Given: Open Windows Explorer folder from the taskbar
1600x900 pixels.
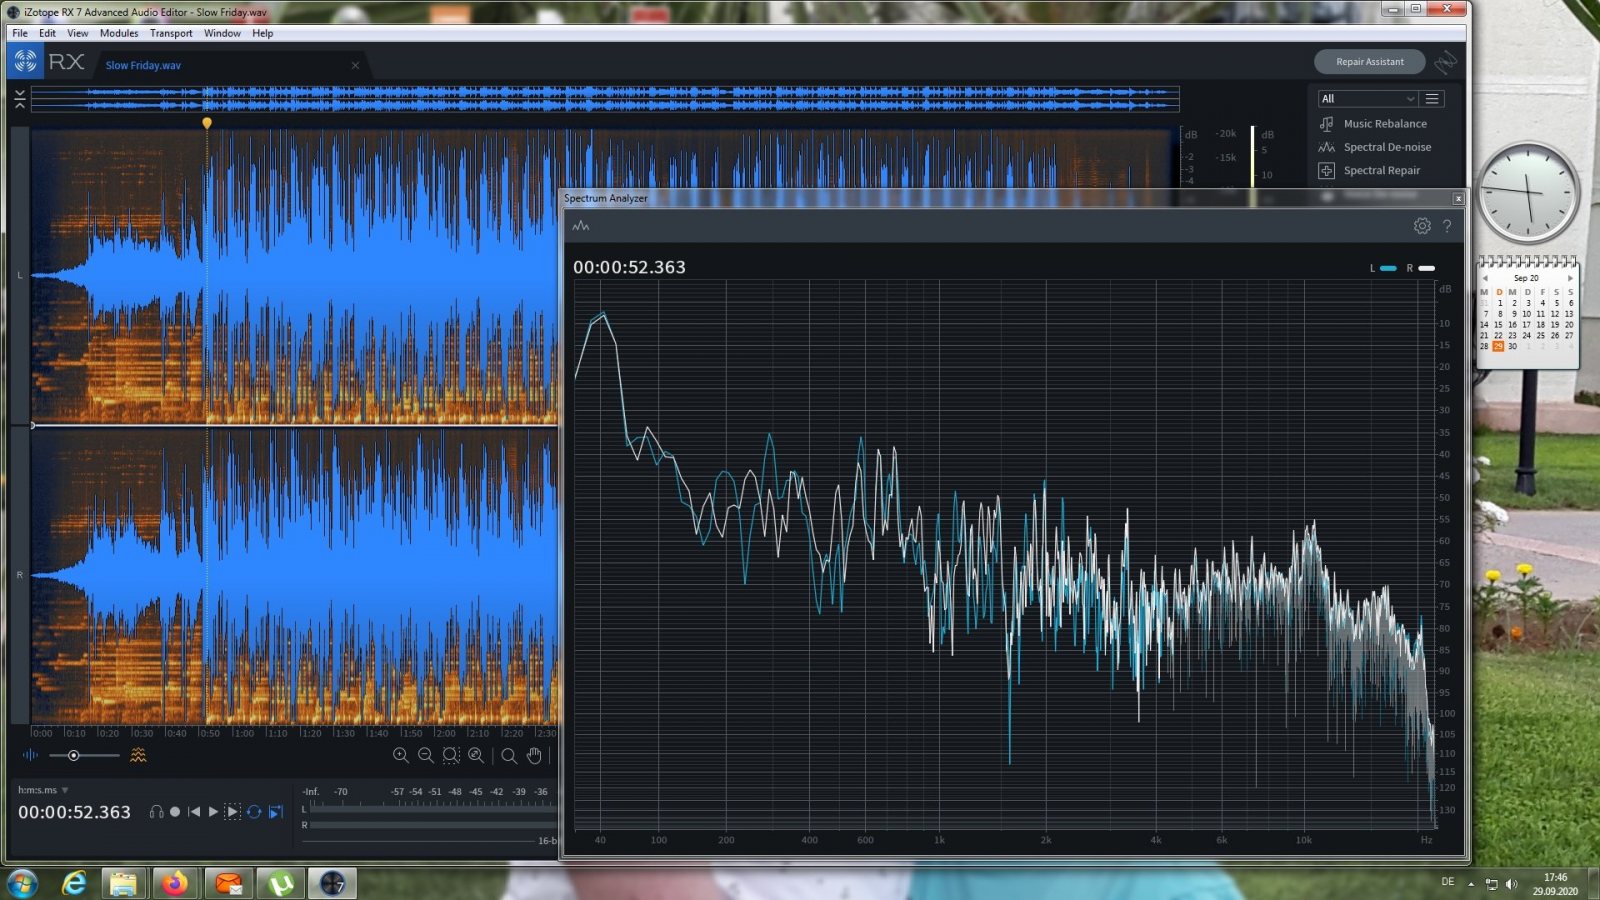Looking at the screenshot, I should pyautogui.click(x=123, y=883).
